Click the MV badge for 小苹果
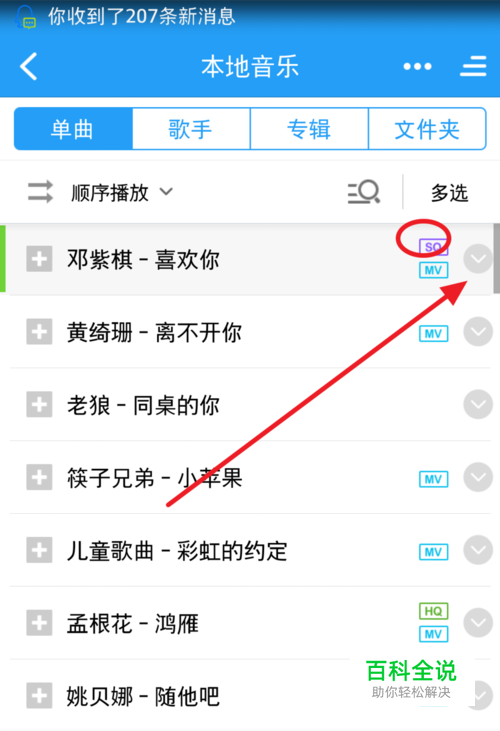 coord(433,479)
